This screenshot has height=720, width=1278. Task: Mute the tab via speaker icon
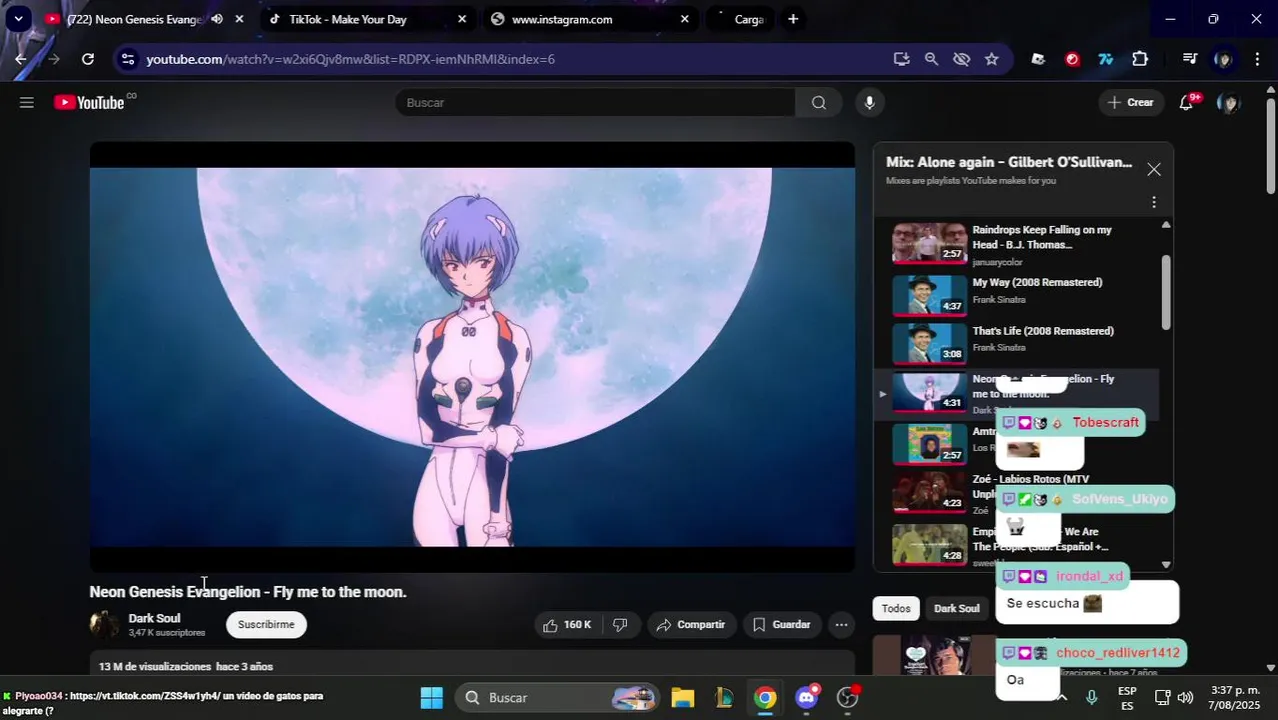tap(216, 19)
